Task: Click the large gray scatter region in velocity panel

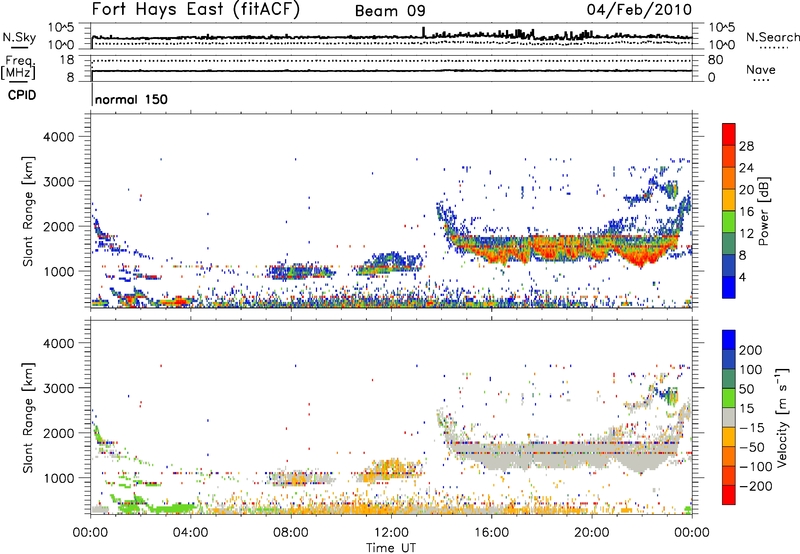Action: pos(564,457)
